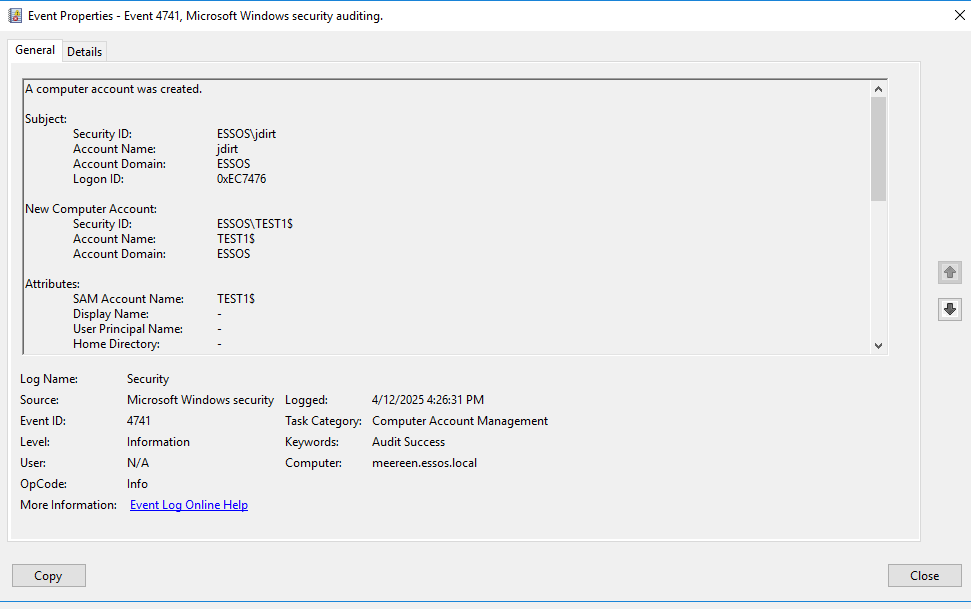This screenshot has height=609, width=971.
Task: Go to next event with down arrow
Action: (949, 310)
